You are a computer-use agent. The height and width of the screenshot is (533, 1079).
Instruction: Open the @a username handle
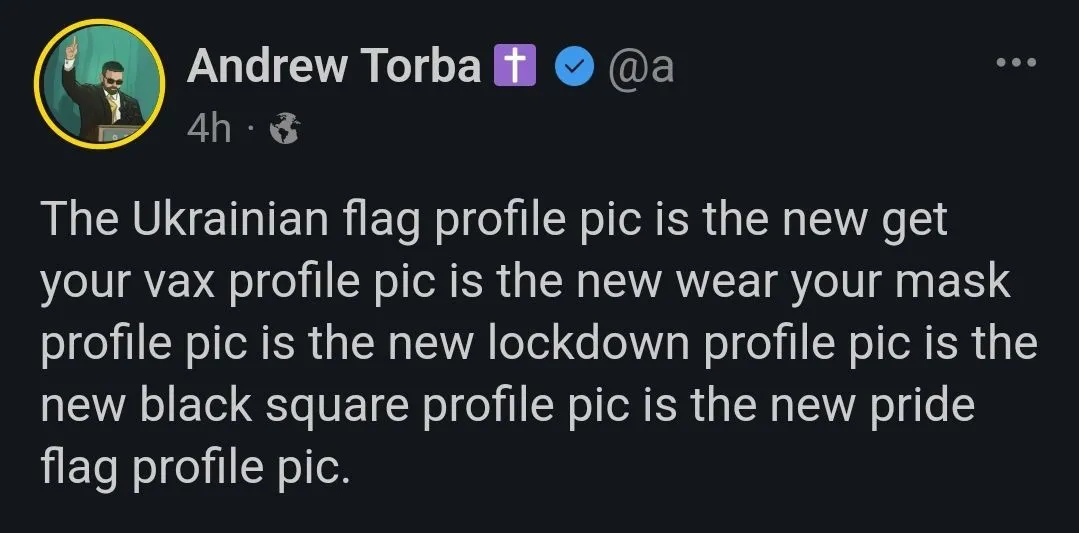641,68
